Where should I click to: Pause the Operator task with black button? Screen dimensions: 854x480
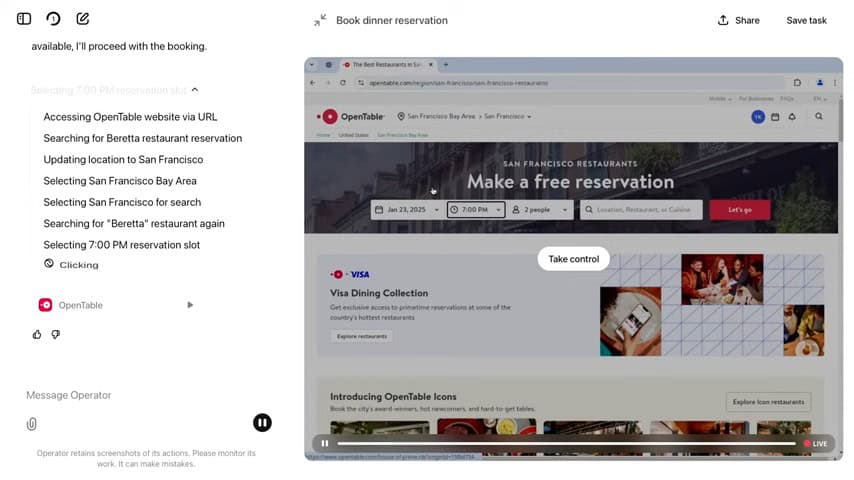tap(262, 423)
